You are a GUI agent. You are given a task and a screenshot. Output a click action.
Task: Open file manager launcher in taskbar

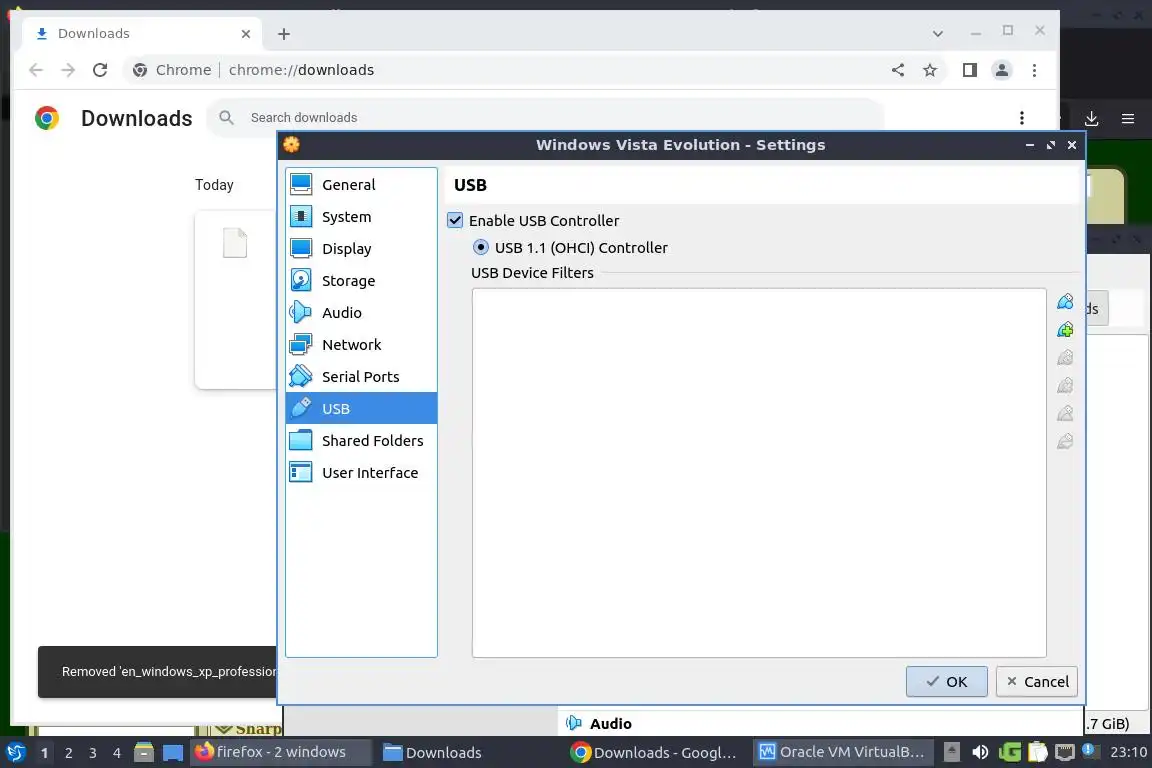(x=144, y=752)
